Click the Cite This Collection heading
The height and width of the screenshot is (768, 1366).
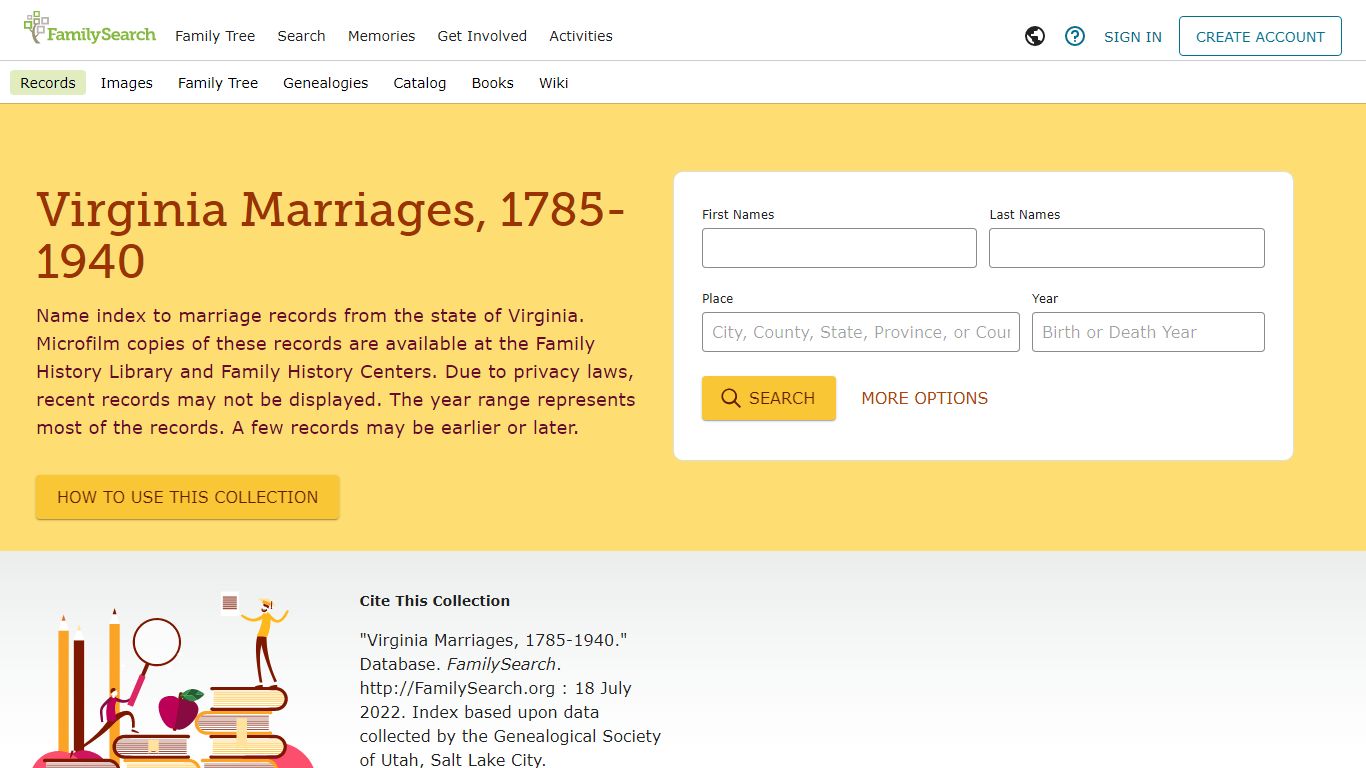[x=435, y=601]
